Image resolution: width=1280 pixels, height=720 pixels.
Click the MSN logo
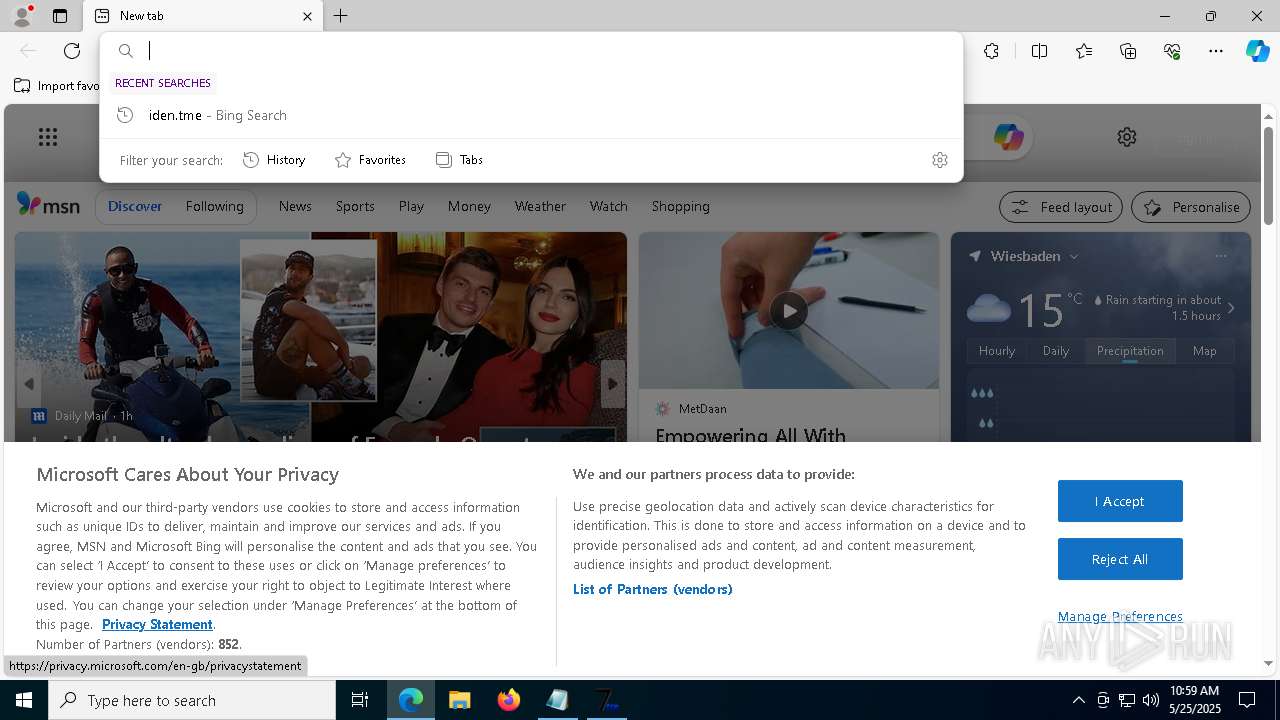tap(48, 205)
